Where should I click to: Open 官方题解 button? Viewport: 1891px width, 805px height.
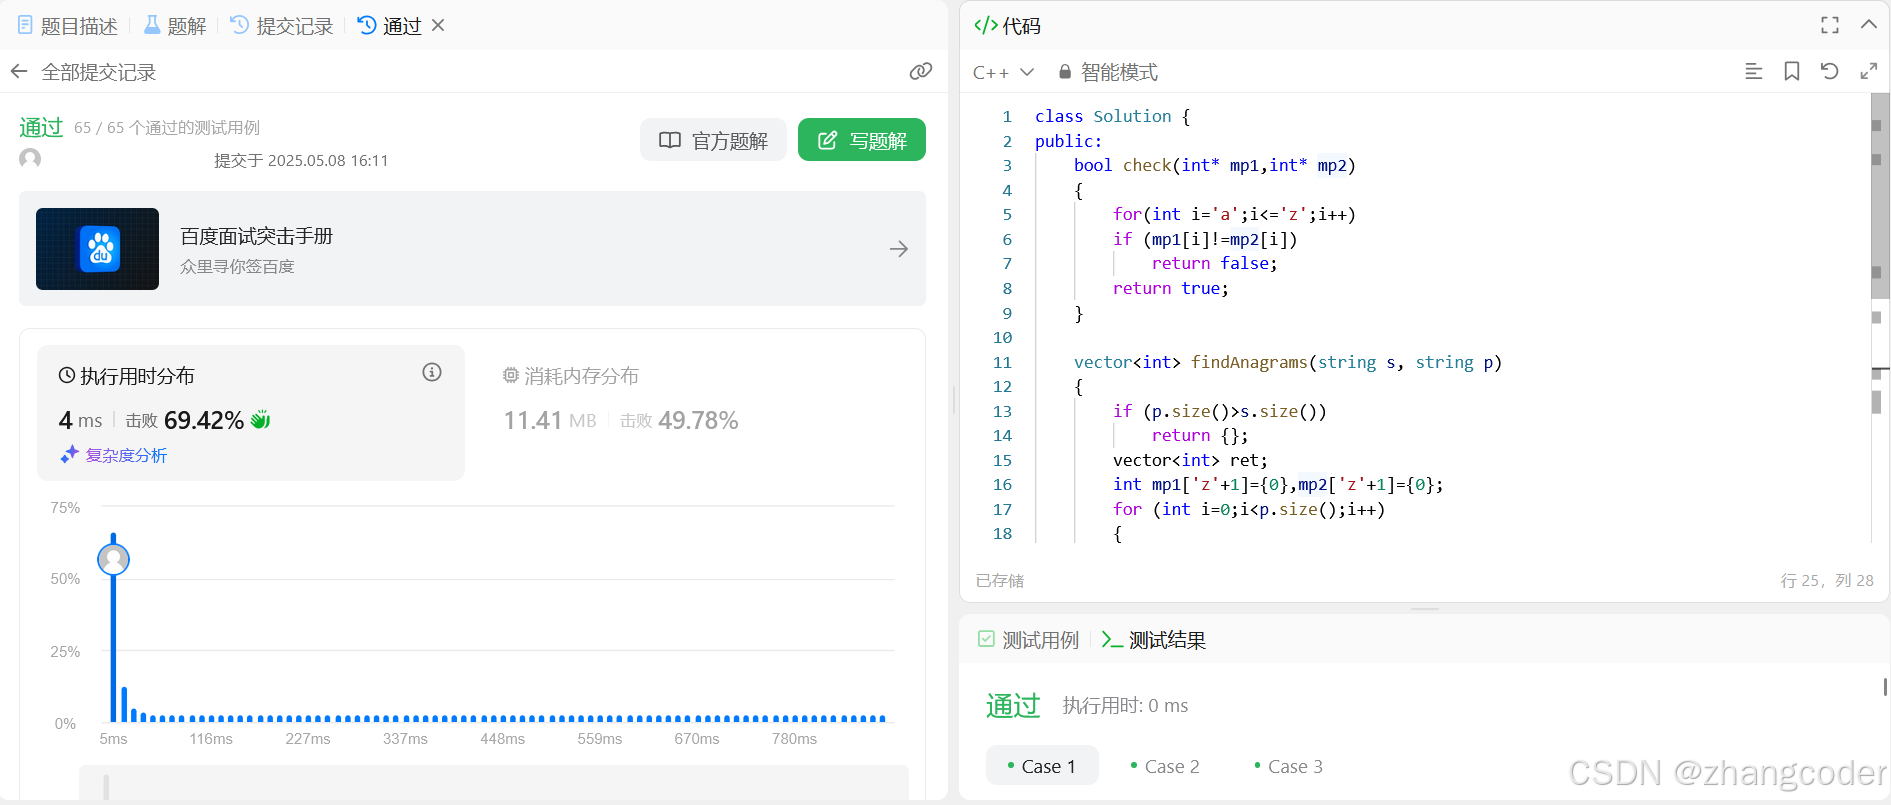[x=713, y=140]
